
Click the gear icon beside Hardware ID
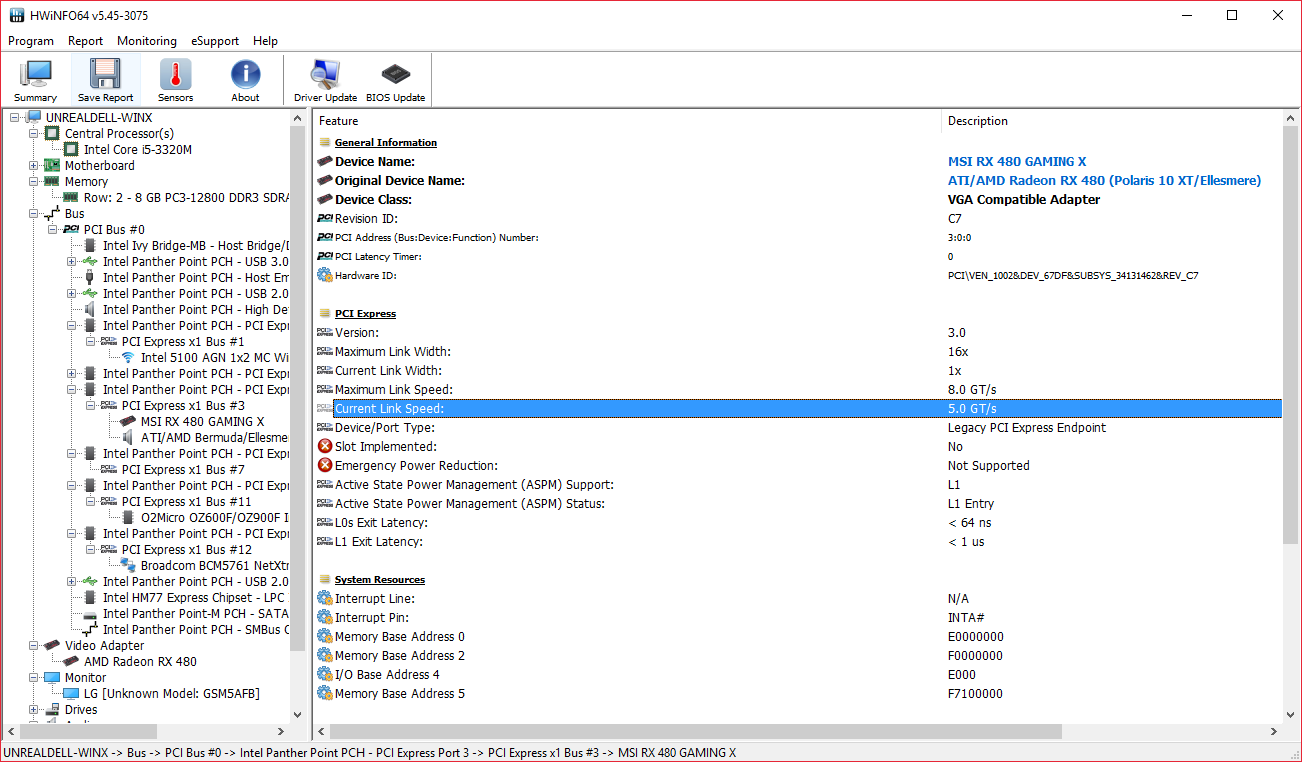pyautogui.click(x=325, y=275)
